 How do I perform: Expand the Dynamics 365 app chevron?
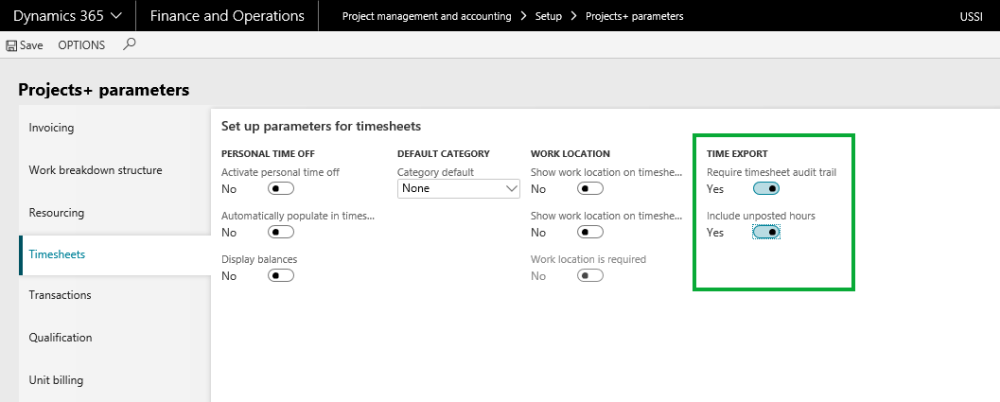(x=116, y=16)
